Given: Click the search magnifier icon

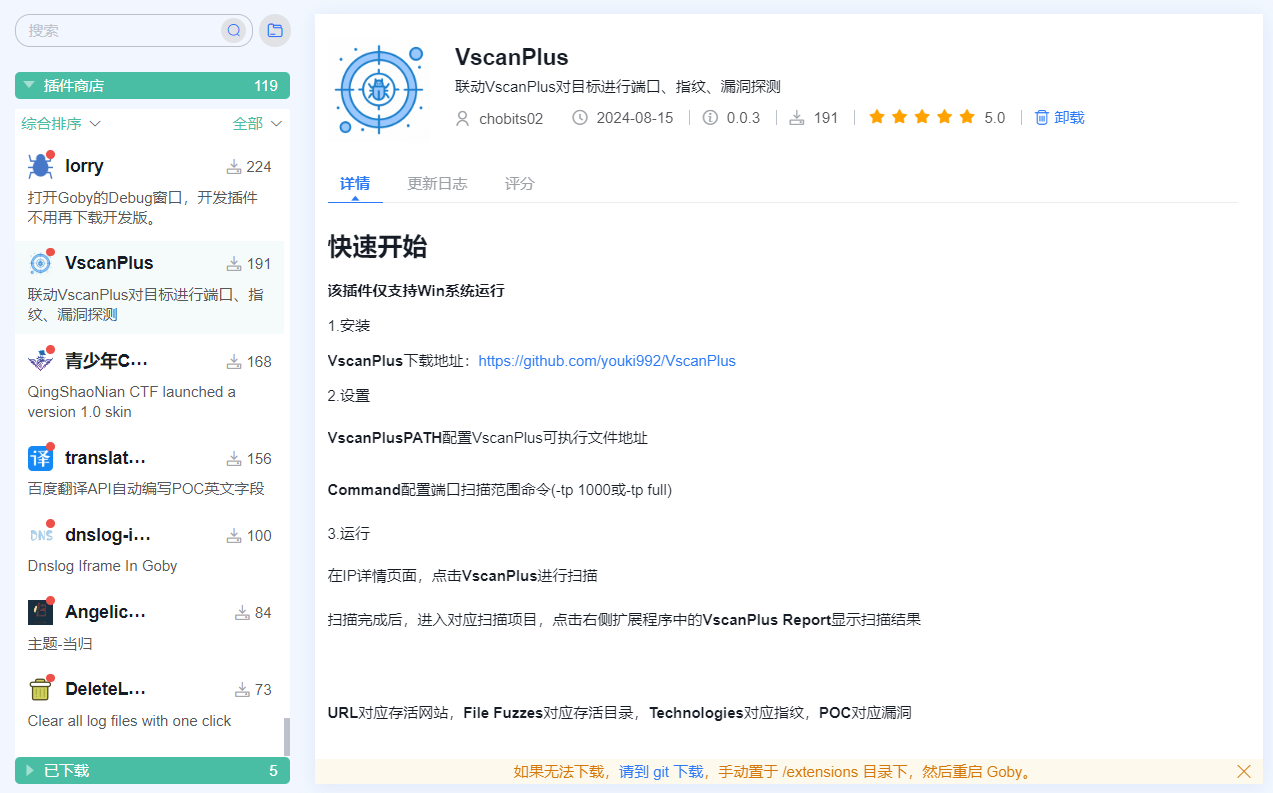Looking at the screenshot, I should pyautogui.click(x=234, y=30).
